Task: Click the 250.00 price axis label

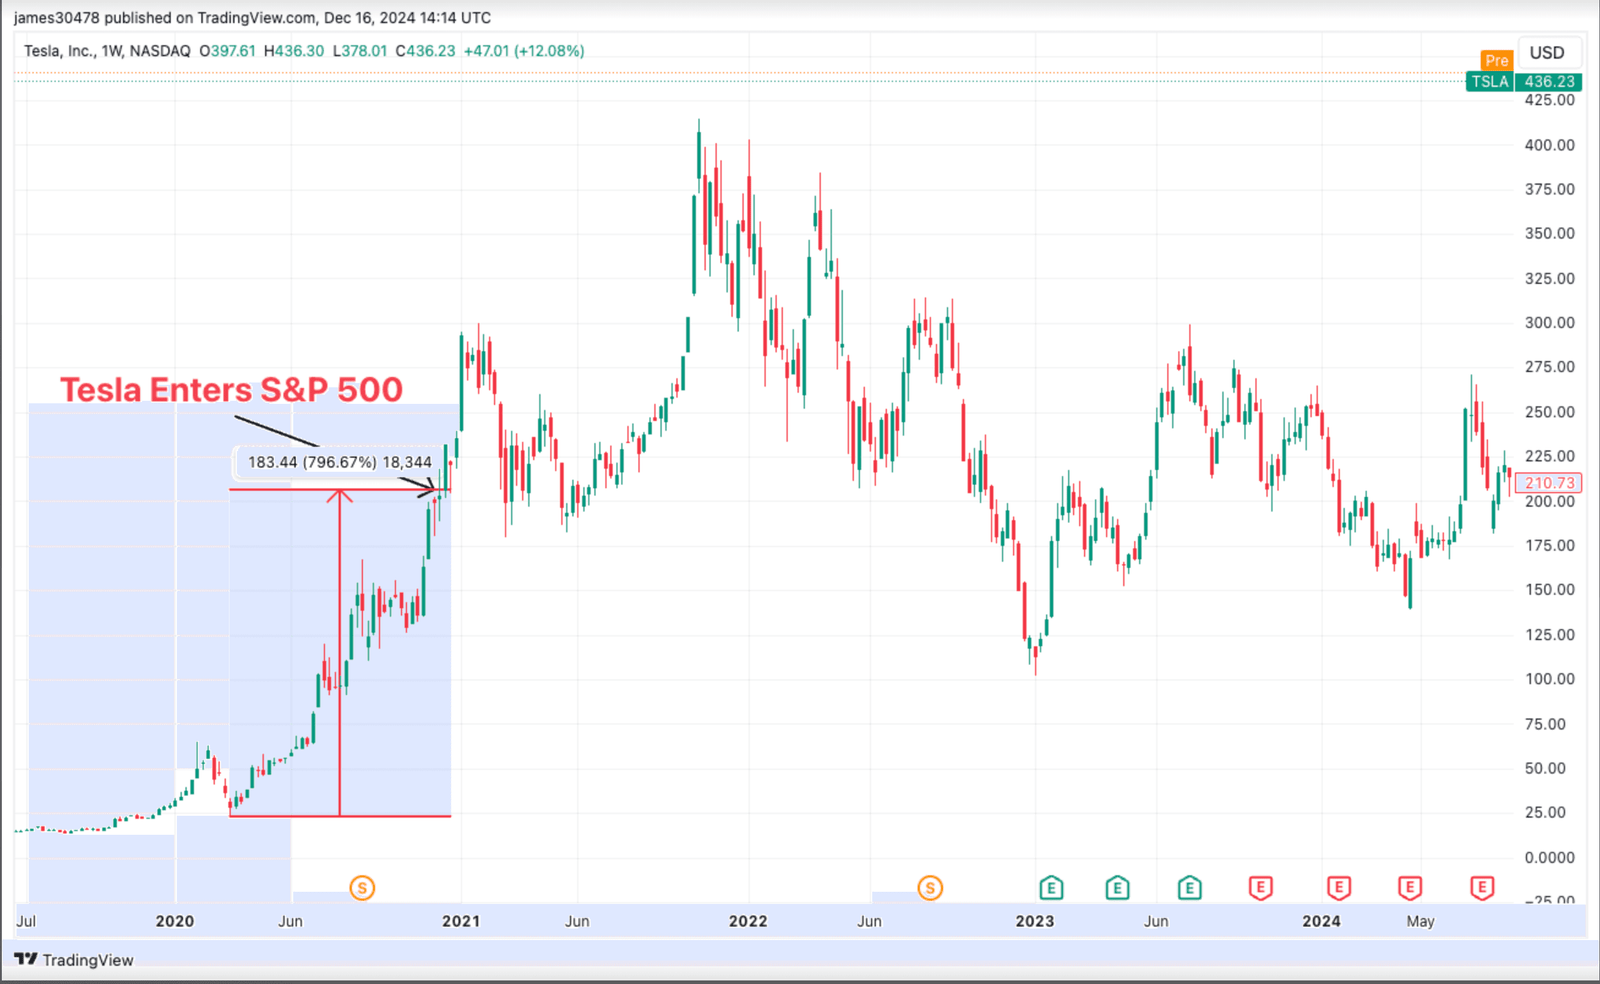Action: 1549,412
